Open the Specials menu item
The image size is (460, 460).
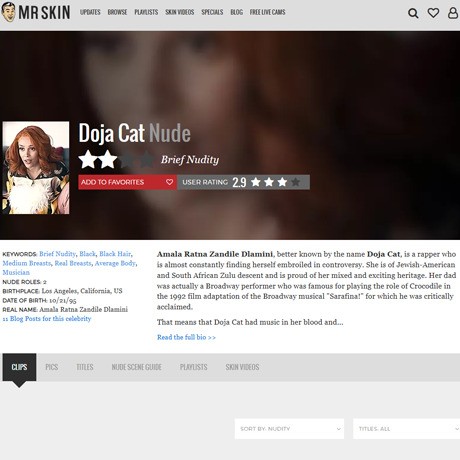coord(212,12)
